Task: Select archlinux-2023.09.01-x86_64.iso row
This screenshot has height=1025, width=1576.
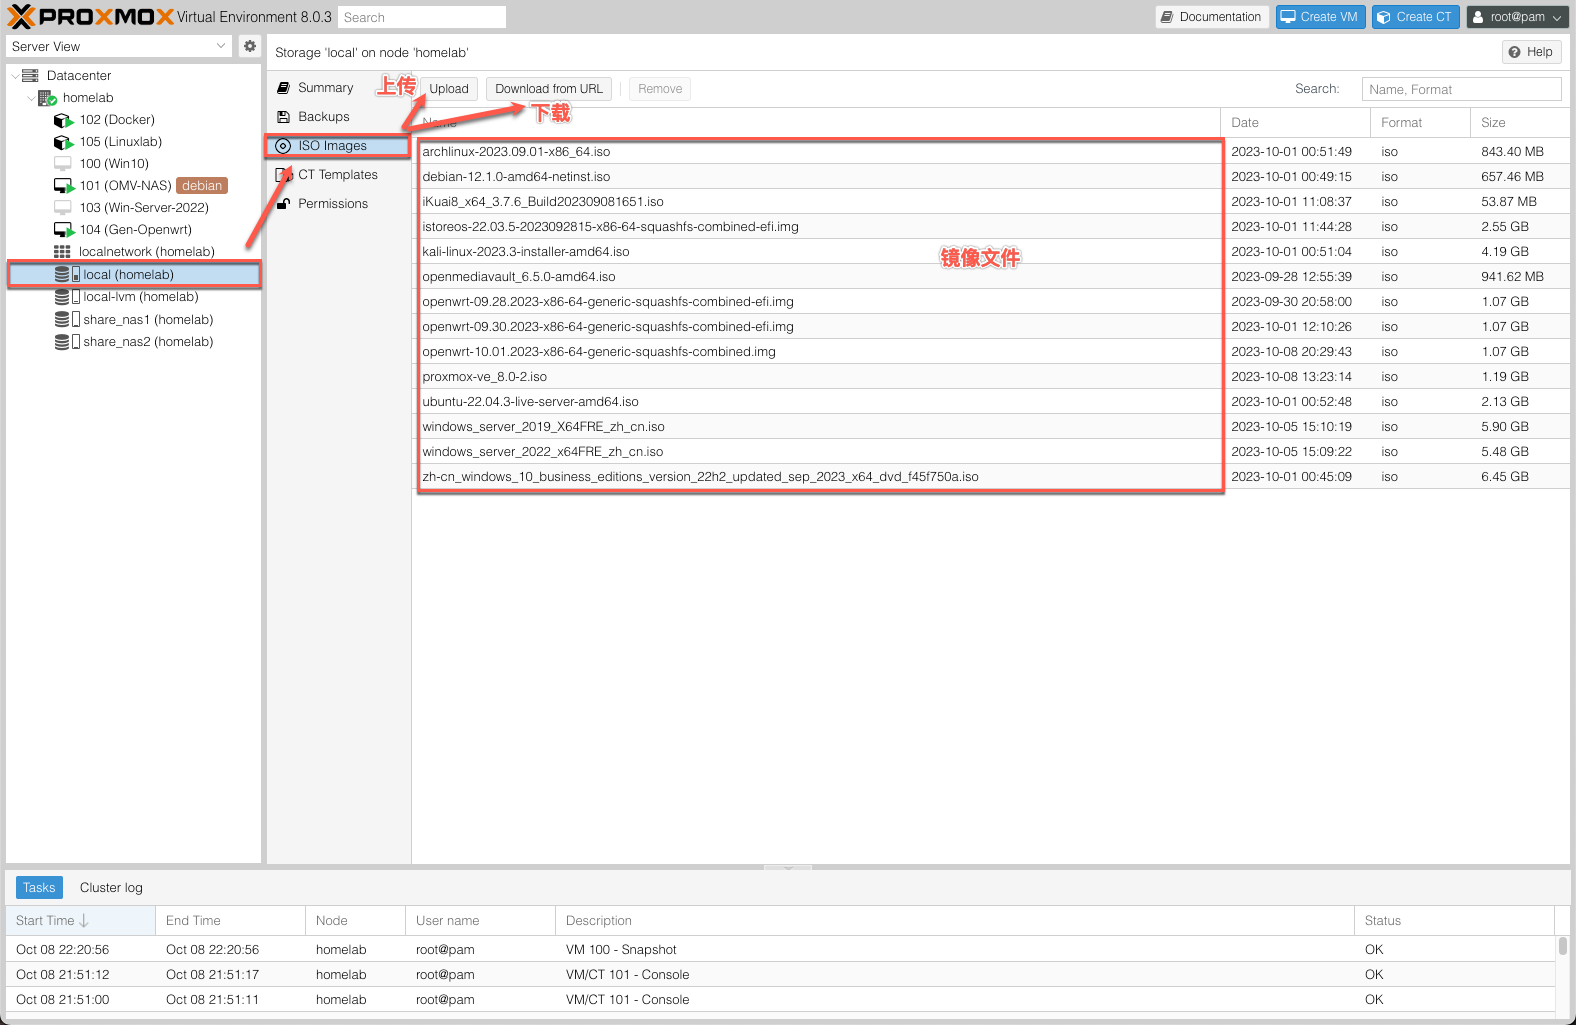Action: point(991,152)
